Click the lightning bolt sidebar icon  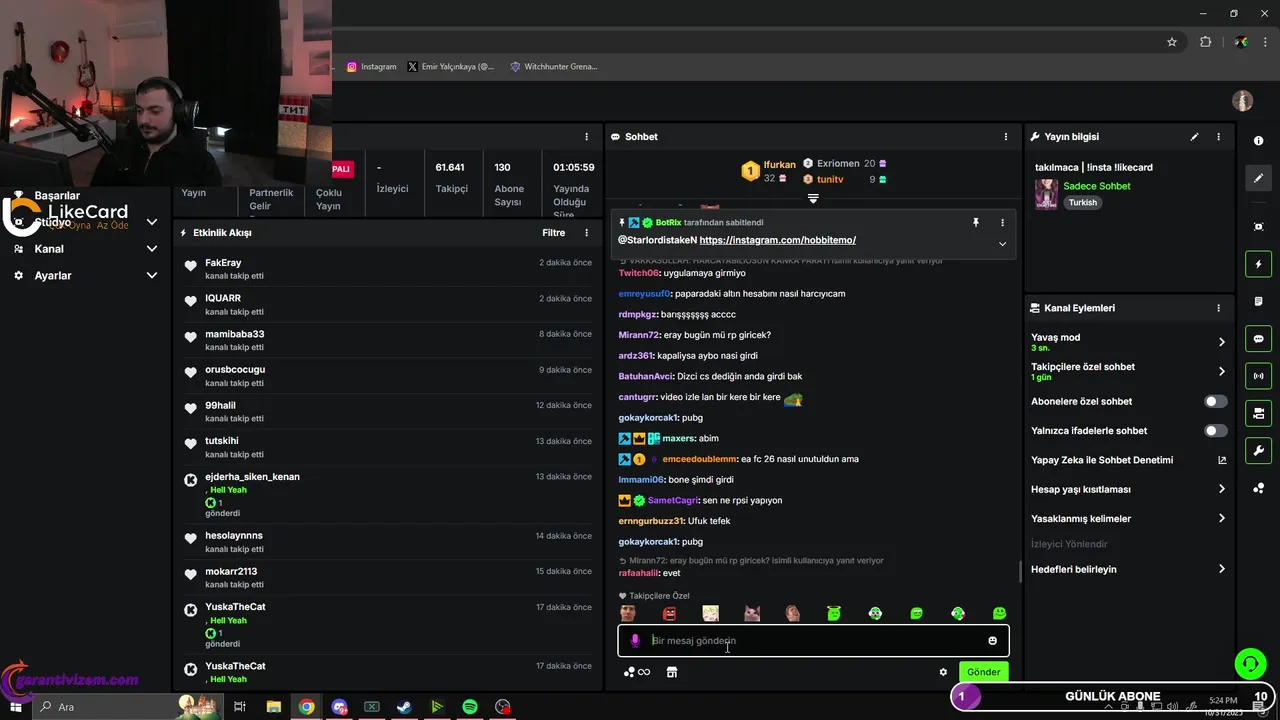(x=1258, y=264)
